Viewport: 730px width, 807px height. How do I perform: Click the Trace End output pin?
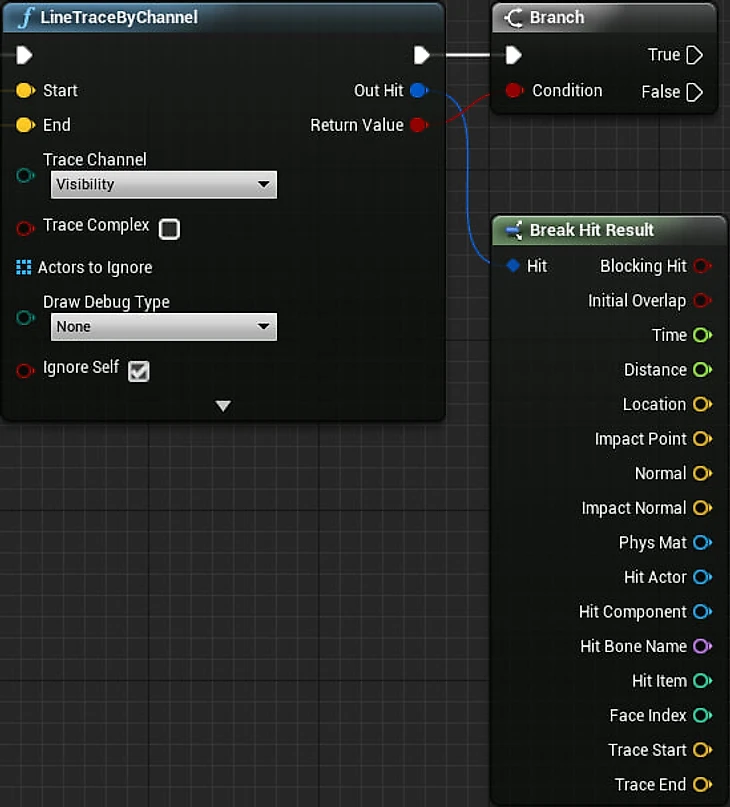pos(703,784)
